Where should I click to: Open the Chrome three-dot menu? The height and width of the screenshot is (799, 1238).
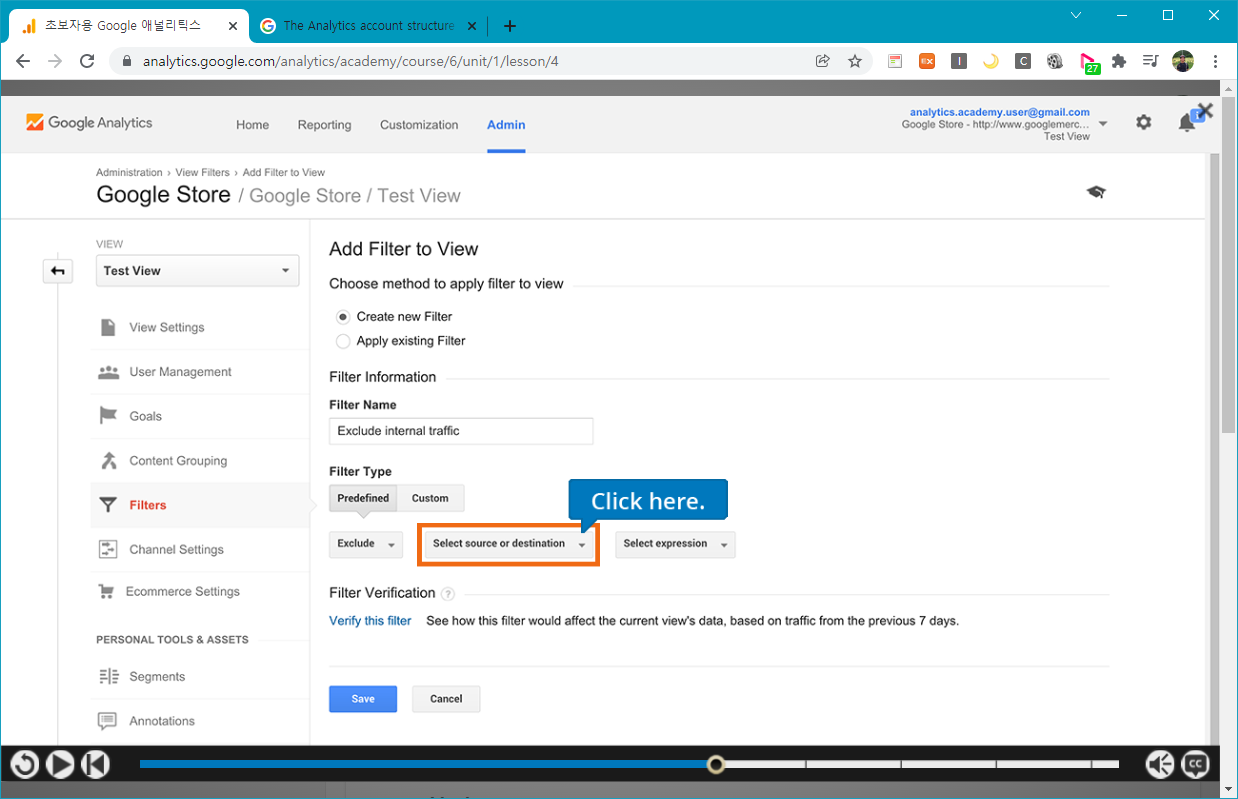(1215, 61)
